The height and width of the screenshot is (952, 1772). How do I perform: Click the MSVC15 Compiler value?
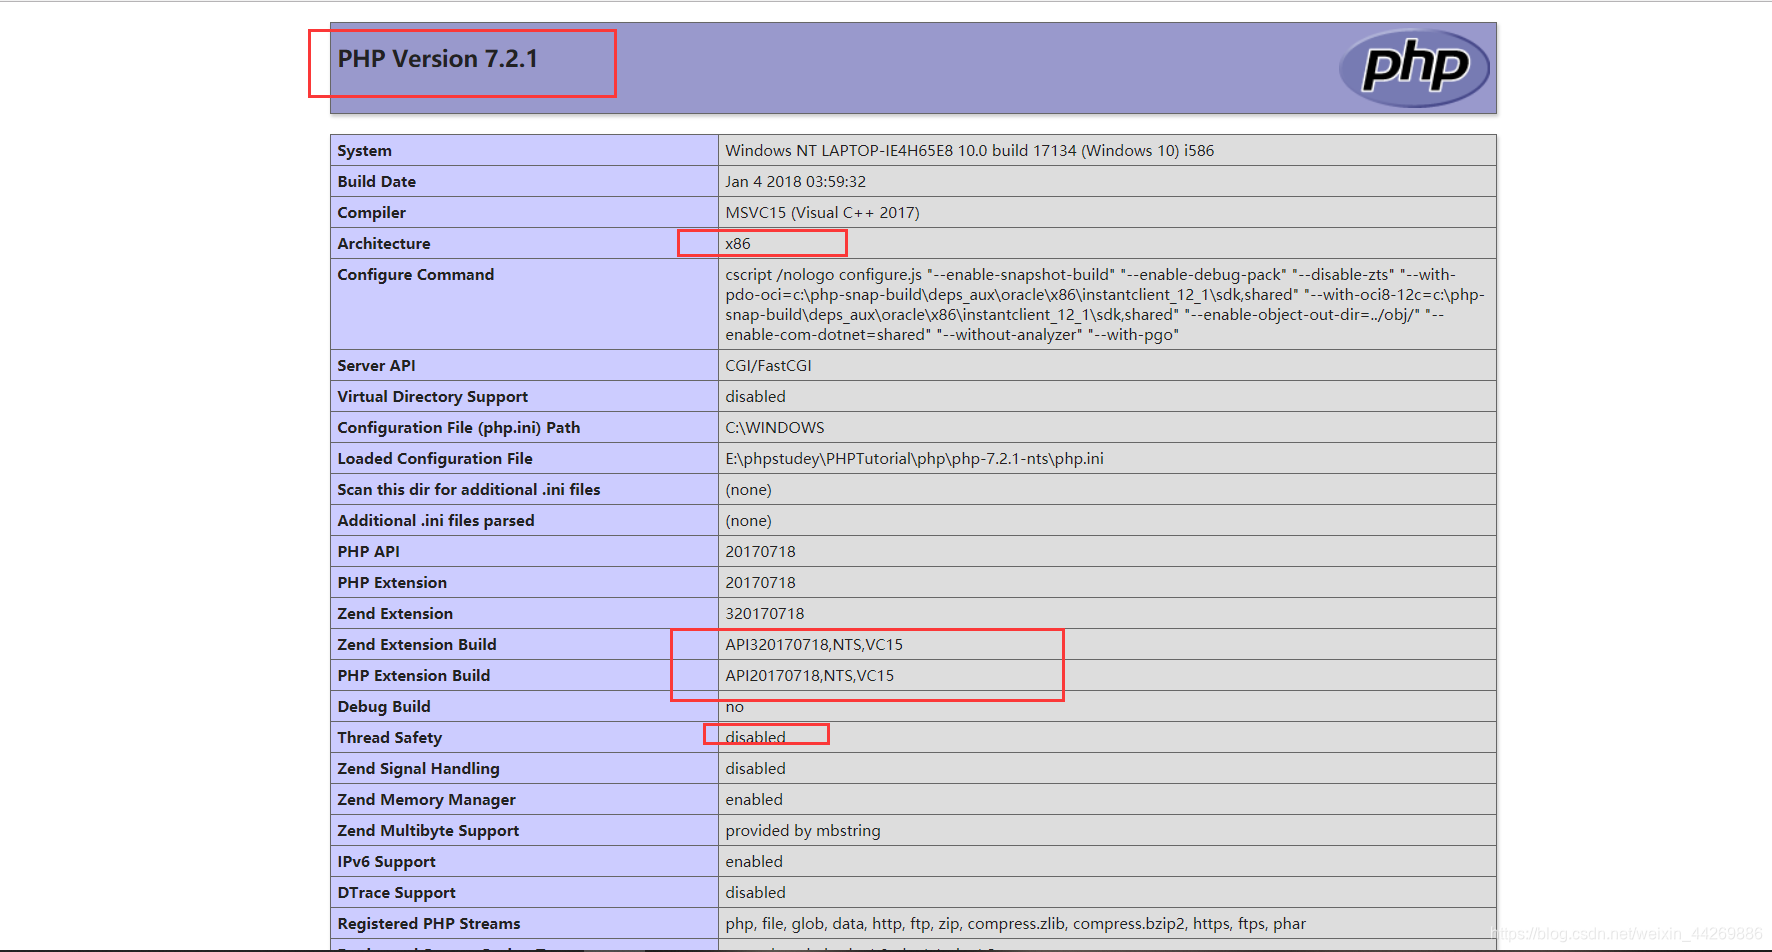click(822, 212)
